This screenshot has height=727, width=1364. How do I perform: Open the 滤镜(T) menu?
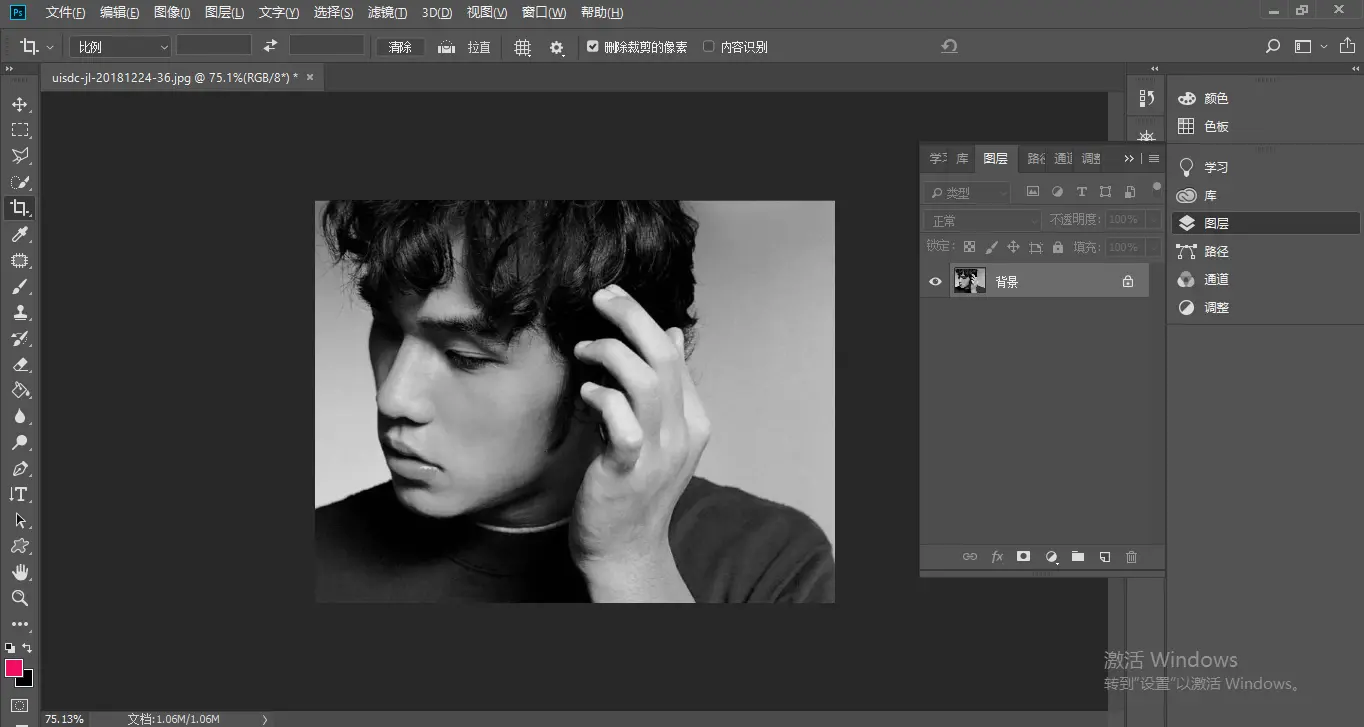[387, 13]
